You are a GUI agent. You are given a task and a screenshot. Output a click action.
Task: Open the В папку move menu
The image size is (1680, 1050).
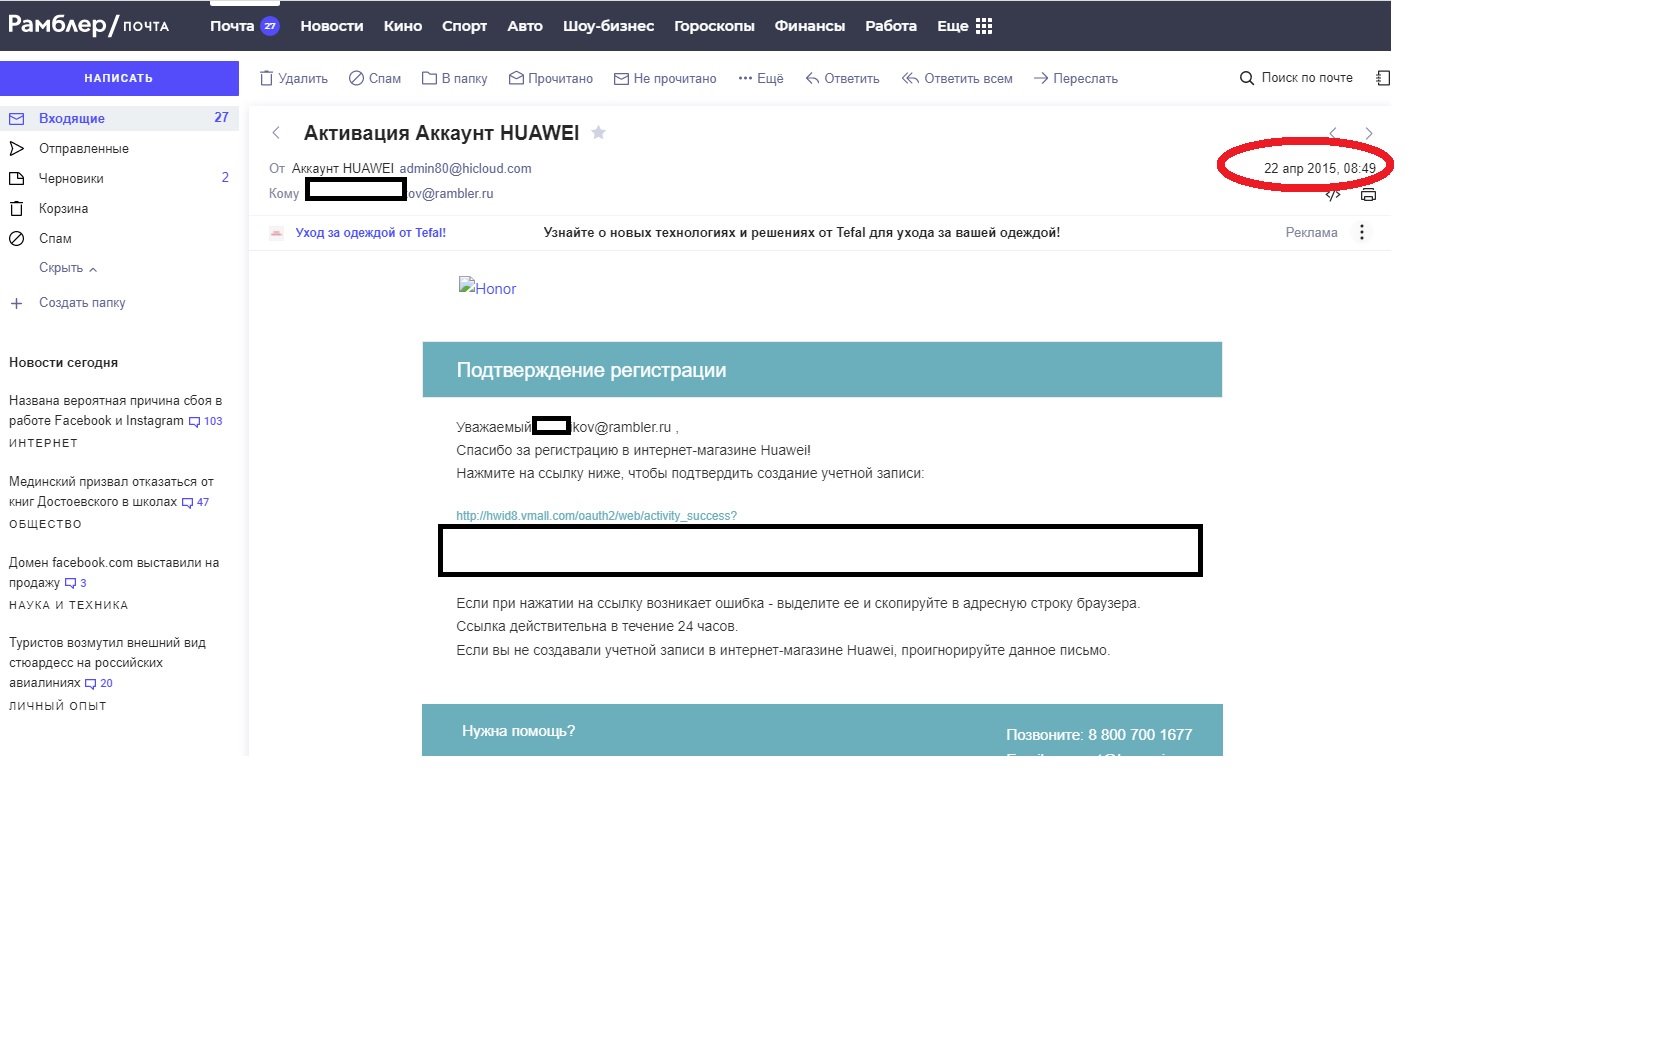click(x=455, y=78)
